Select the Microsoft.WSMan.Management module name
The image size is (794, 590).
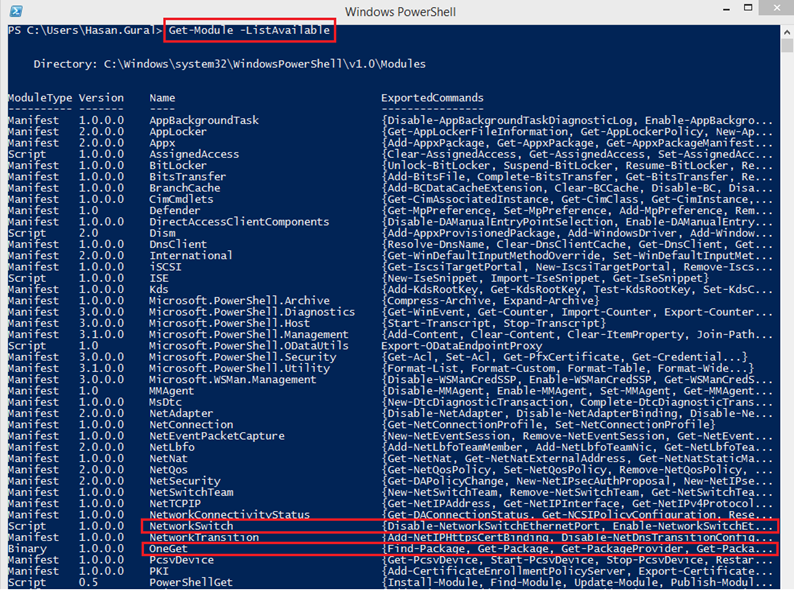pyautogui.click(x=232, y=380)
